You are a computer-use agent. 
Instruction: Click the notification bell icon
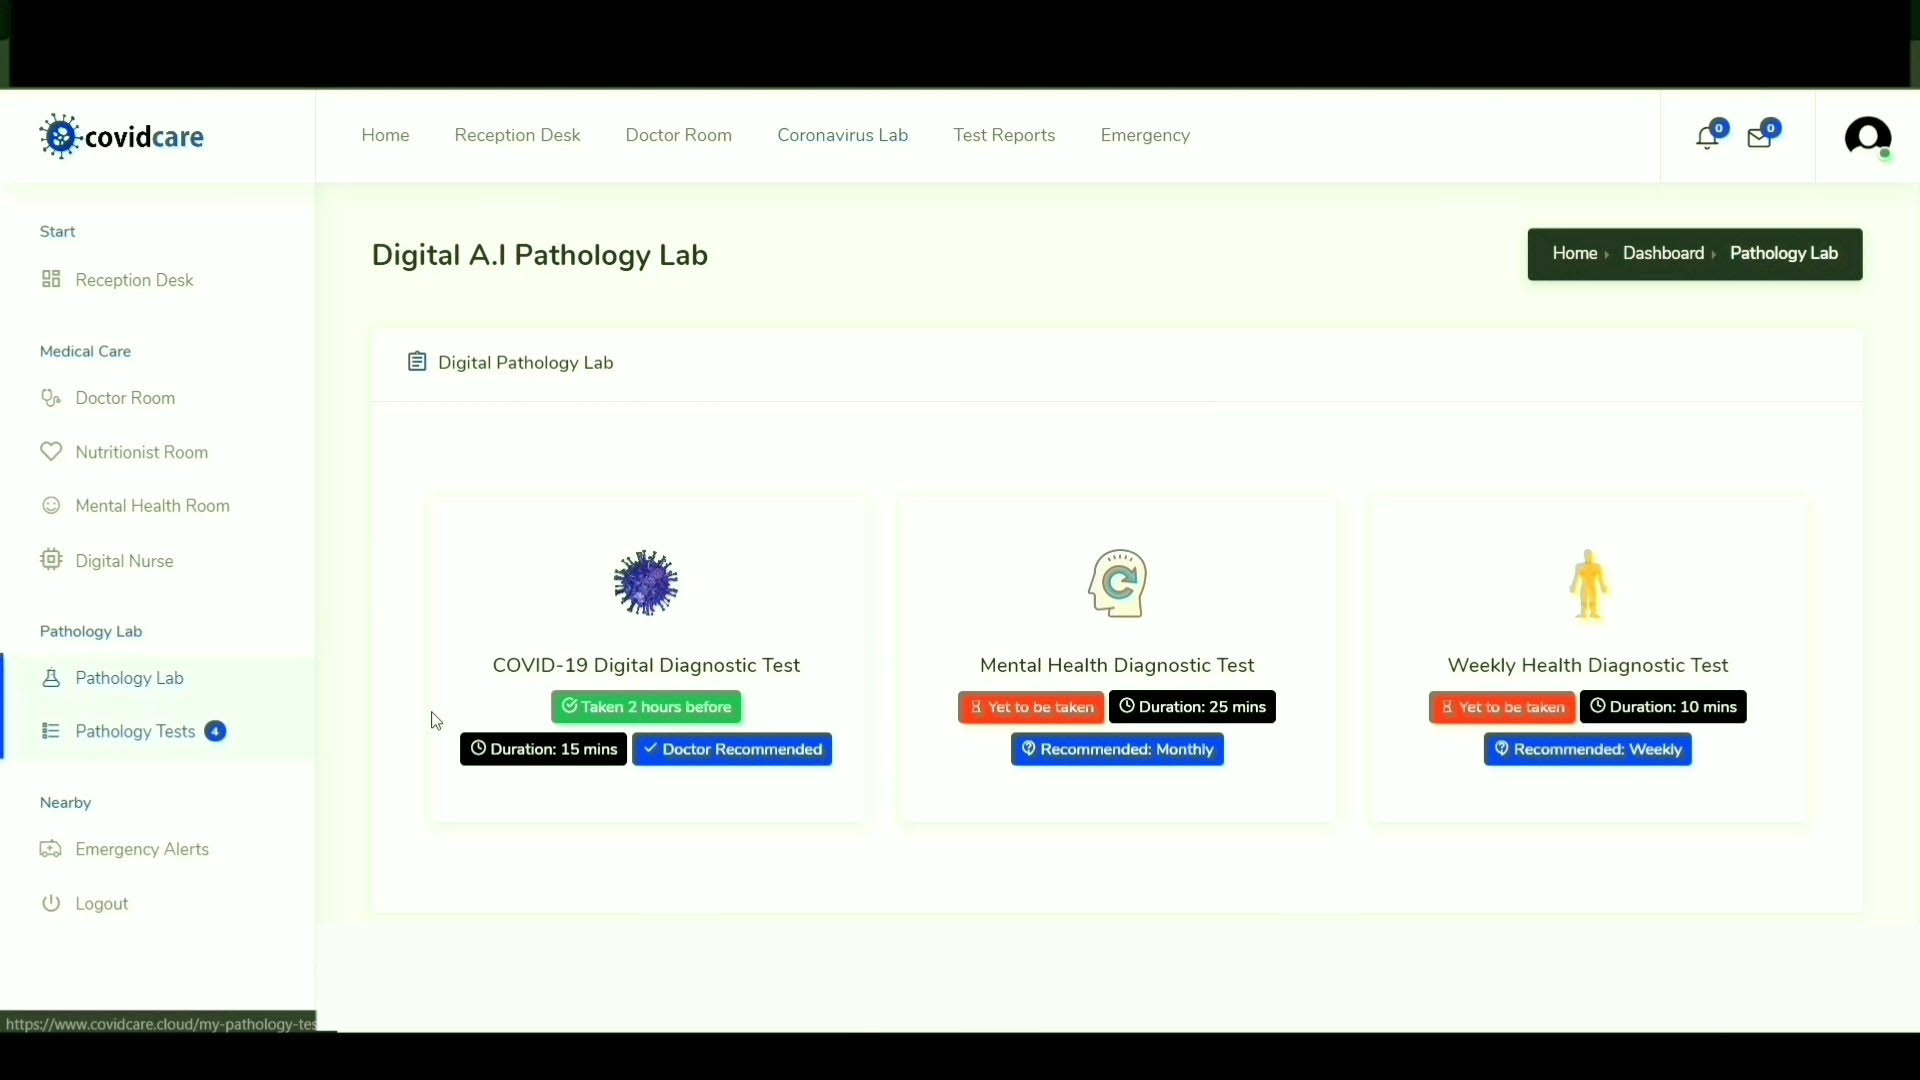click(1707, 137)
